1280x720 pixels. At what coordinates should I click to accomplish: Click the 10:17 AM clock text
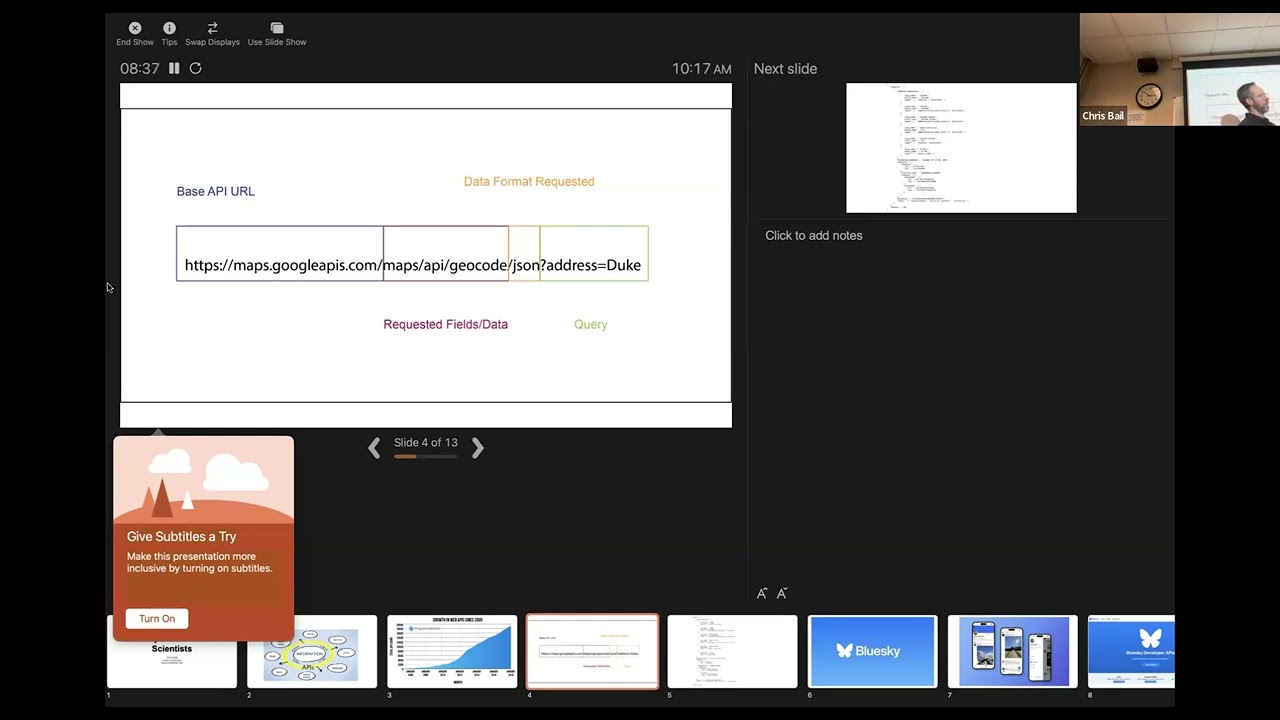coord(701,68)
